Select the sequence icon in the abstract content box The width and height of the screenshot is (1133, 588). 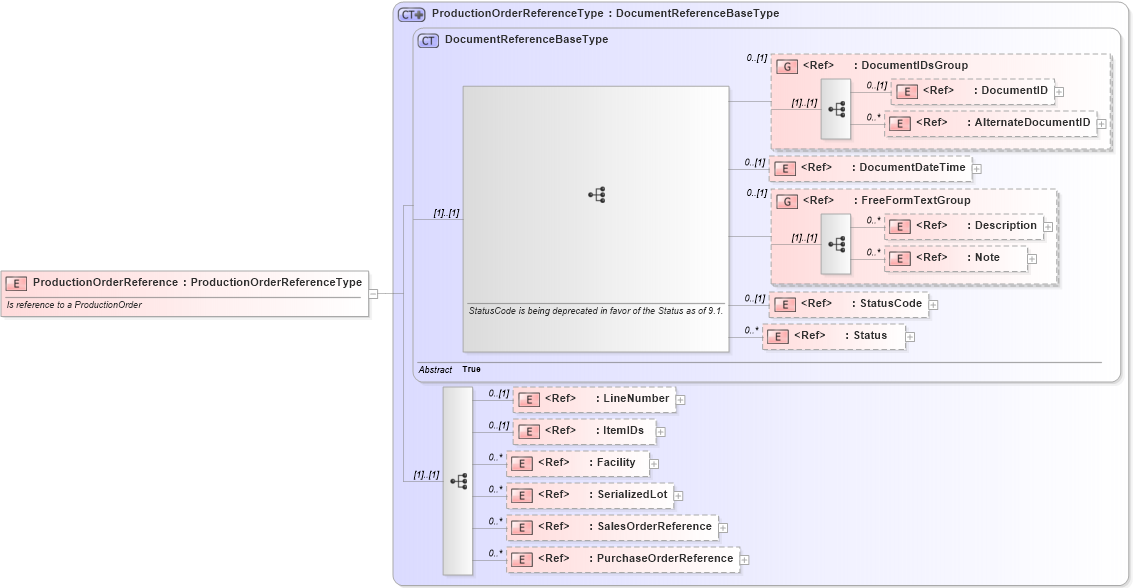597,194
